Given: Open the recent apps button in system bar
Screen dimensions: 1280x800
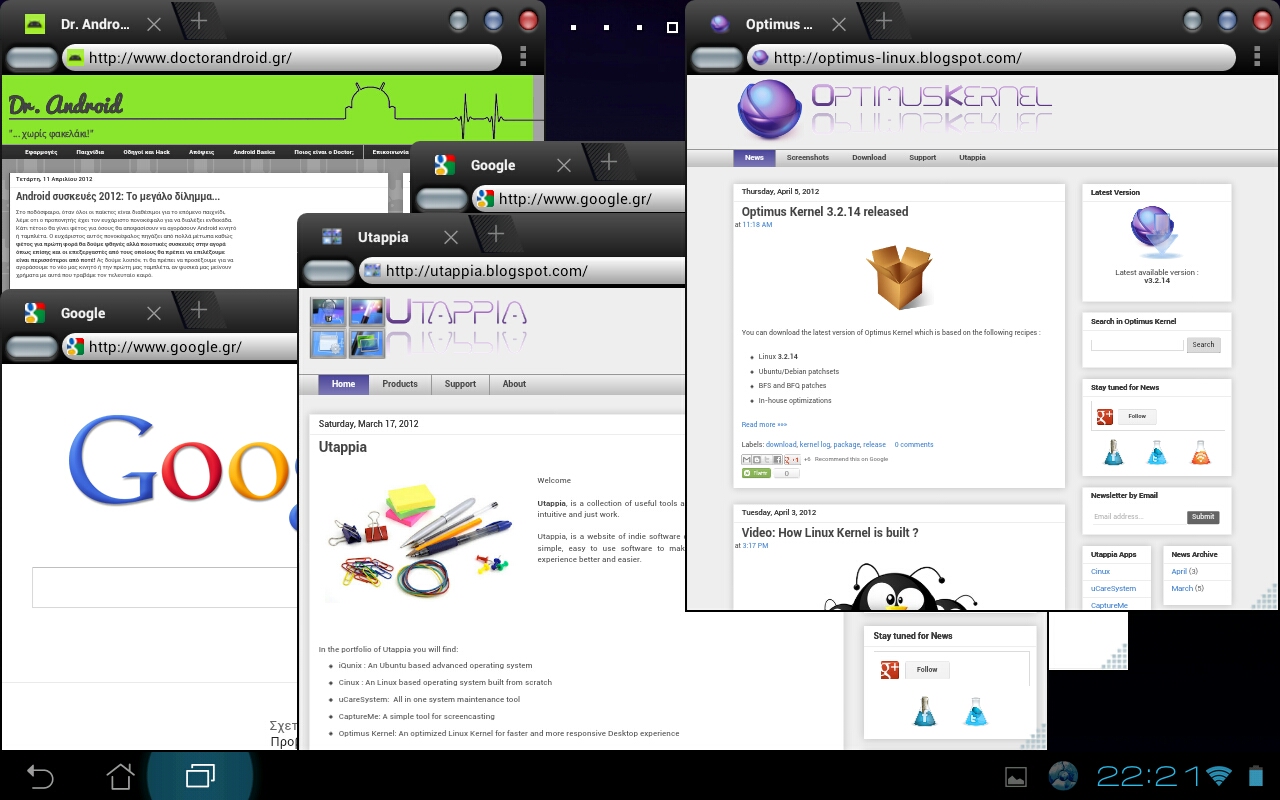Looking at the screenshot, I should point(200,775).
